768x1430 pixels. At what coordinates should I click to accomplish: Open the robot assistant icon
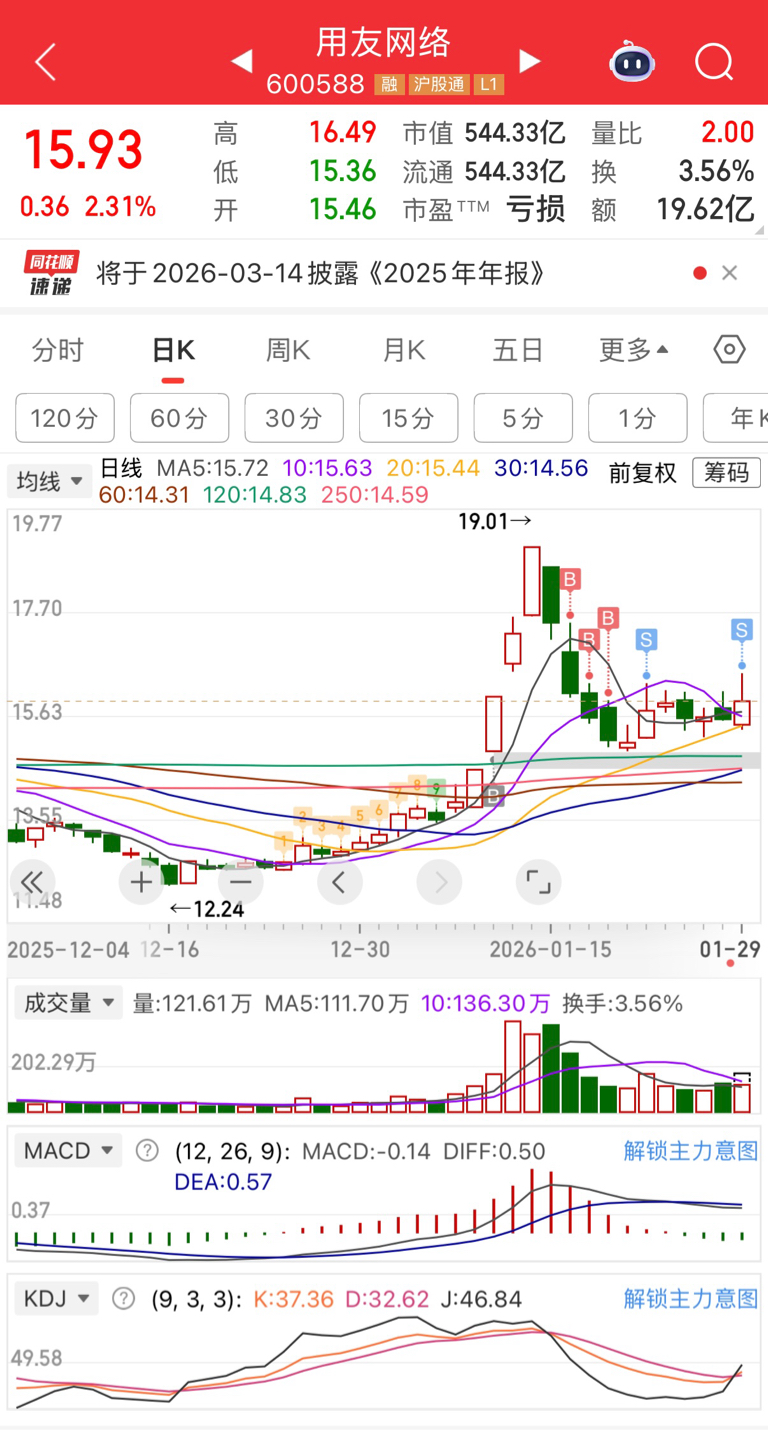633,62
